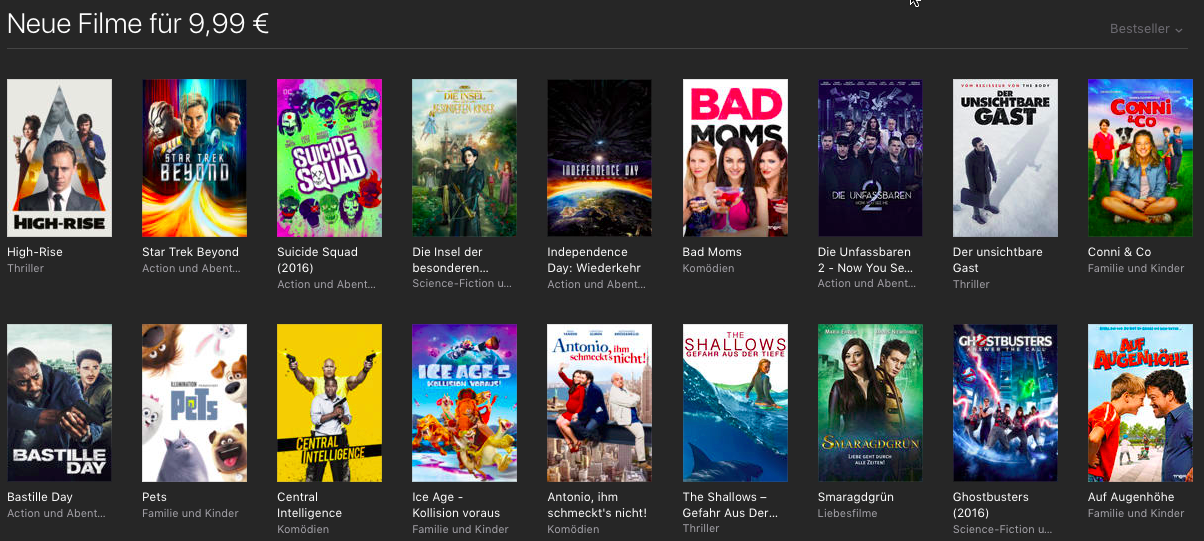Open Die Insel der besonderen Kinder poster
Viewport: 1204px width, 541px height.
464,158
